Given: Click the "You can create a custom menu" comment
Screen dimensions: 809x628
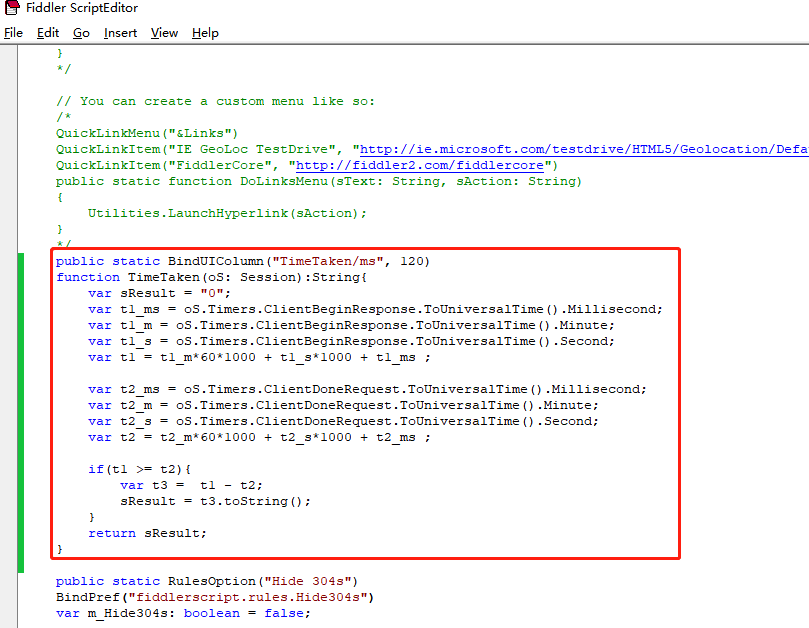Looking at the screenshot, I should [x=216, y=101].
